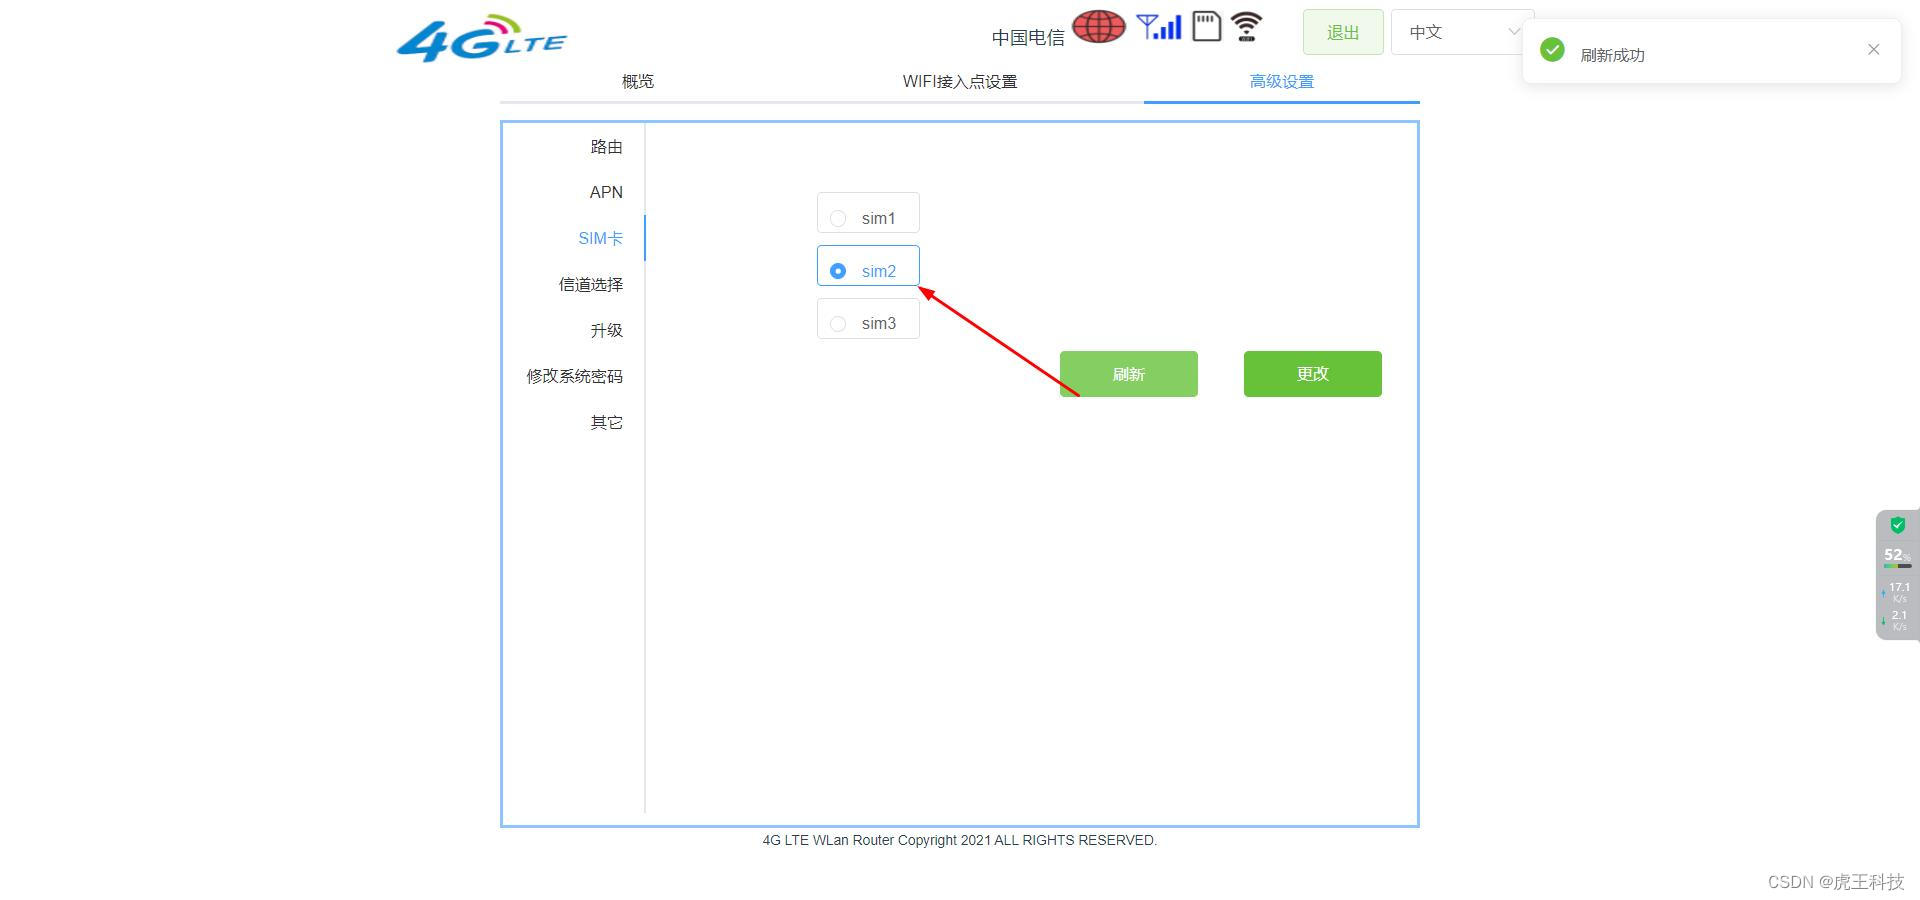The width and height of the screenshot is (1920, 900).
Task: Close the 刷新成功 notification toast
Action: pos(1873,49)
